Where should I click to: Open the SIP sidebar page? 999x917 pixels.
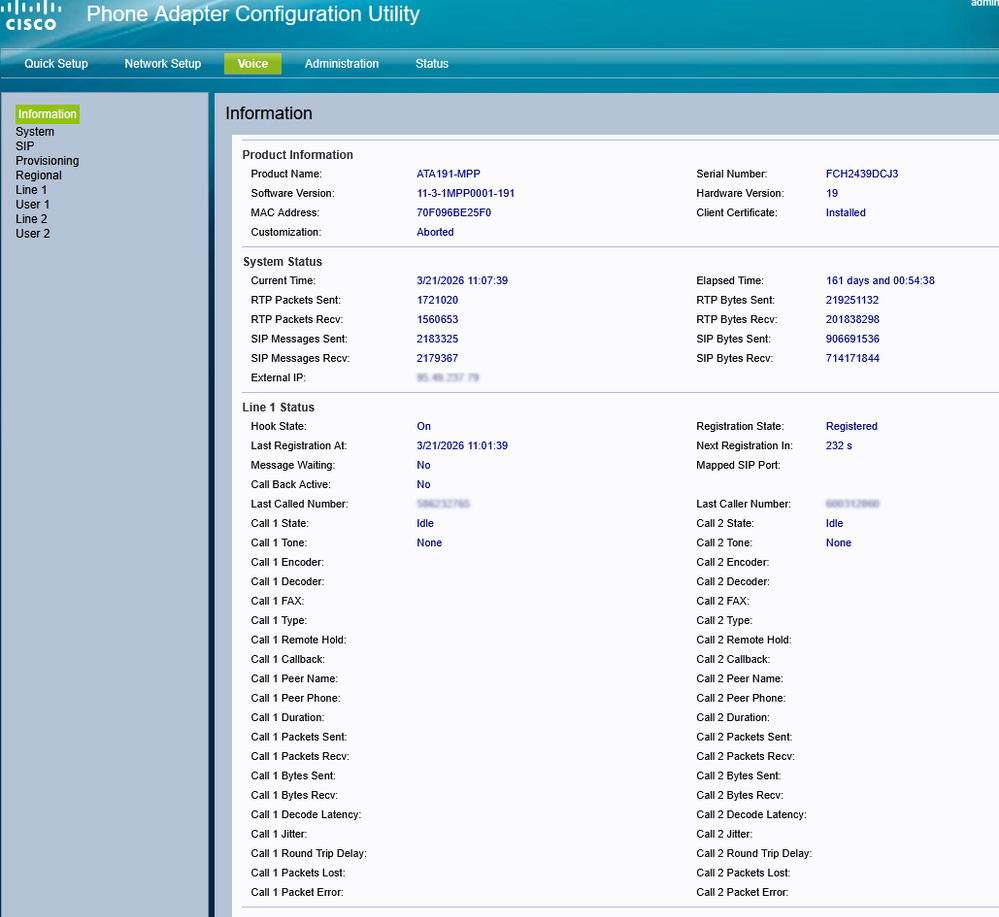pyautogui.click(x=25, y=146)
